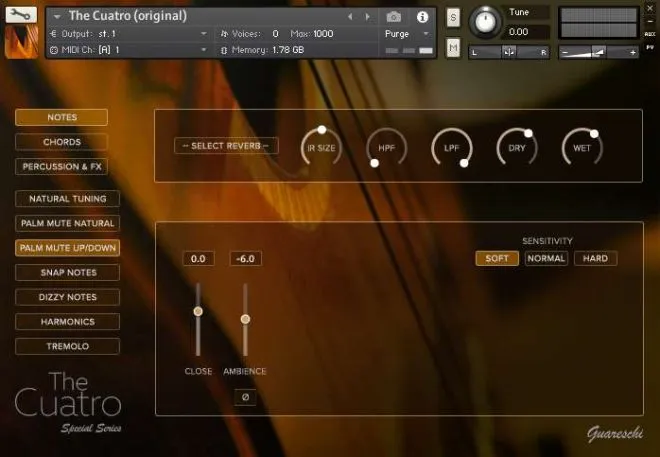Set sensitivity to HARD
This screenshot has height=457, width=660.
point(595,258)
